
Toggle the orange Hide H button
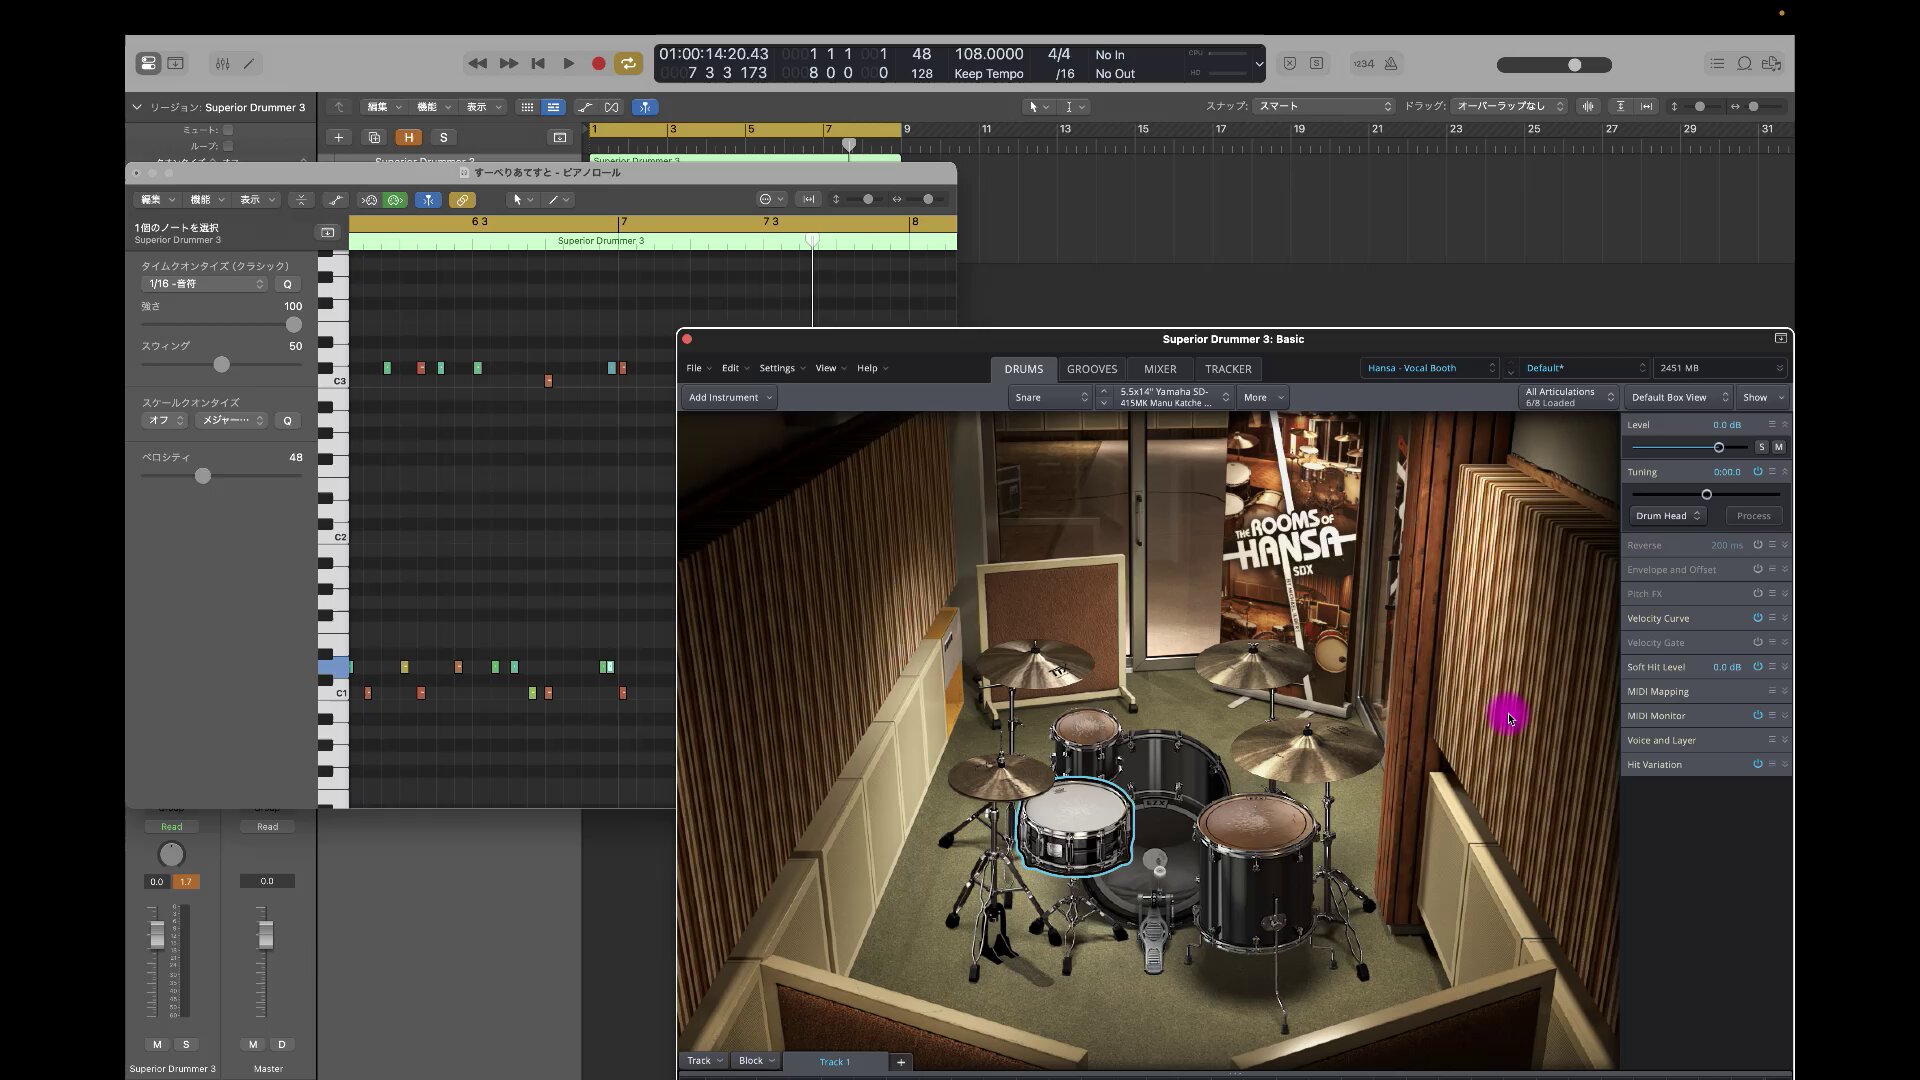tap(408, 137)
